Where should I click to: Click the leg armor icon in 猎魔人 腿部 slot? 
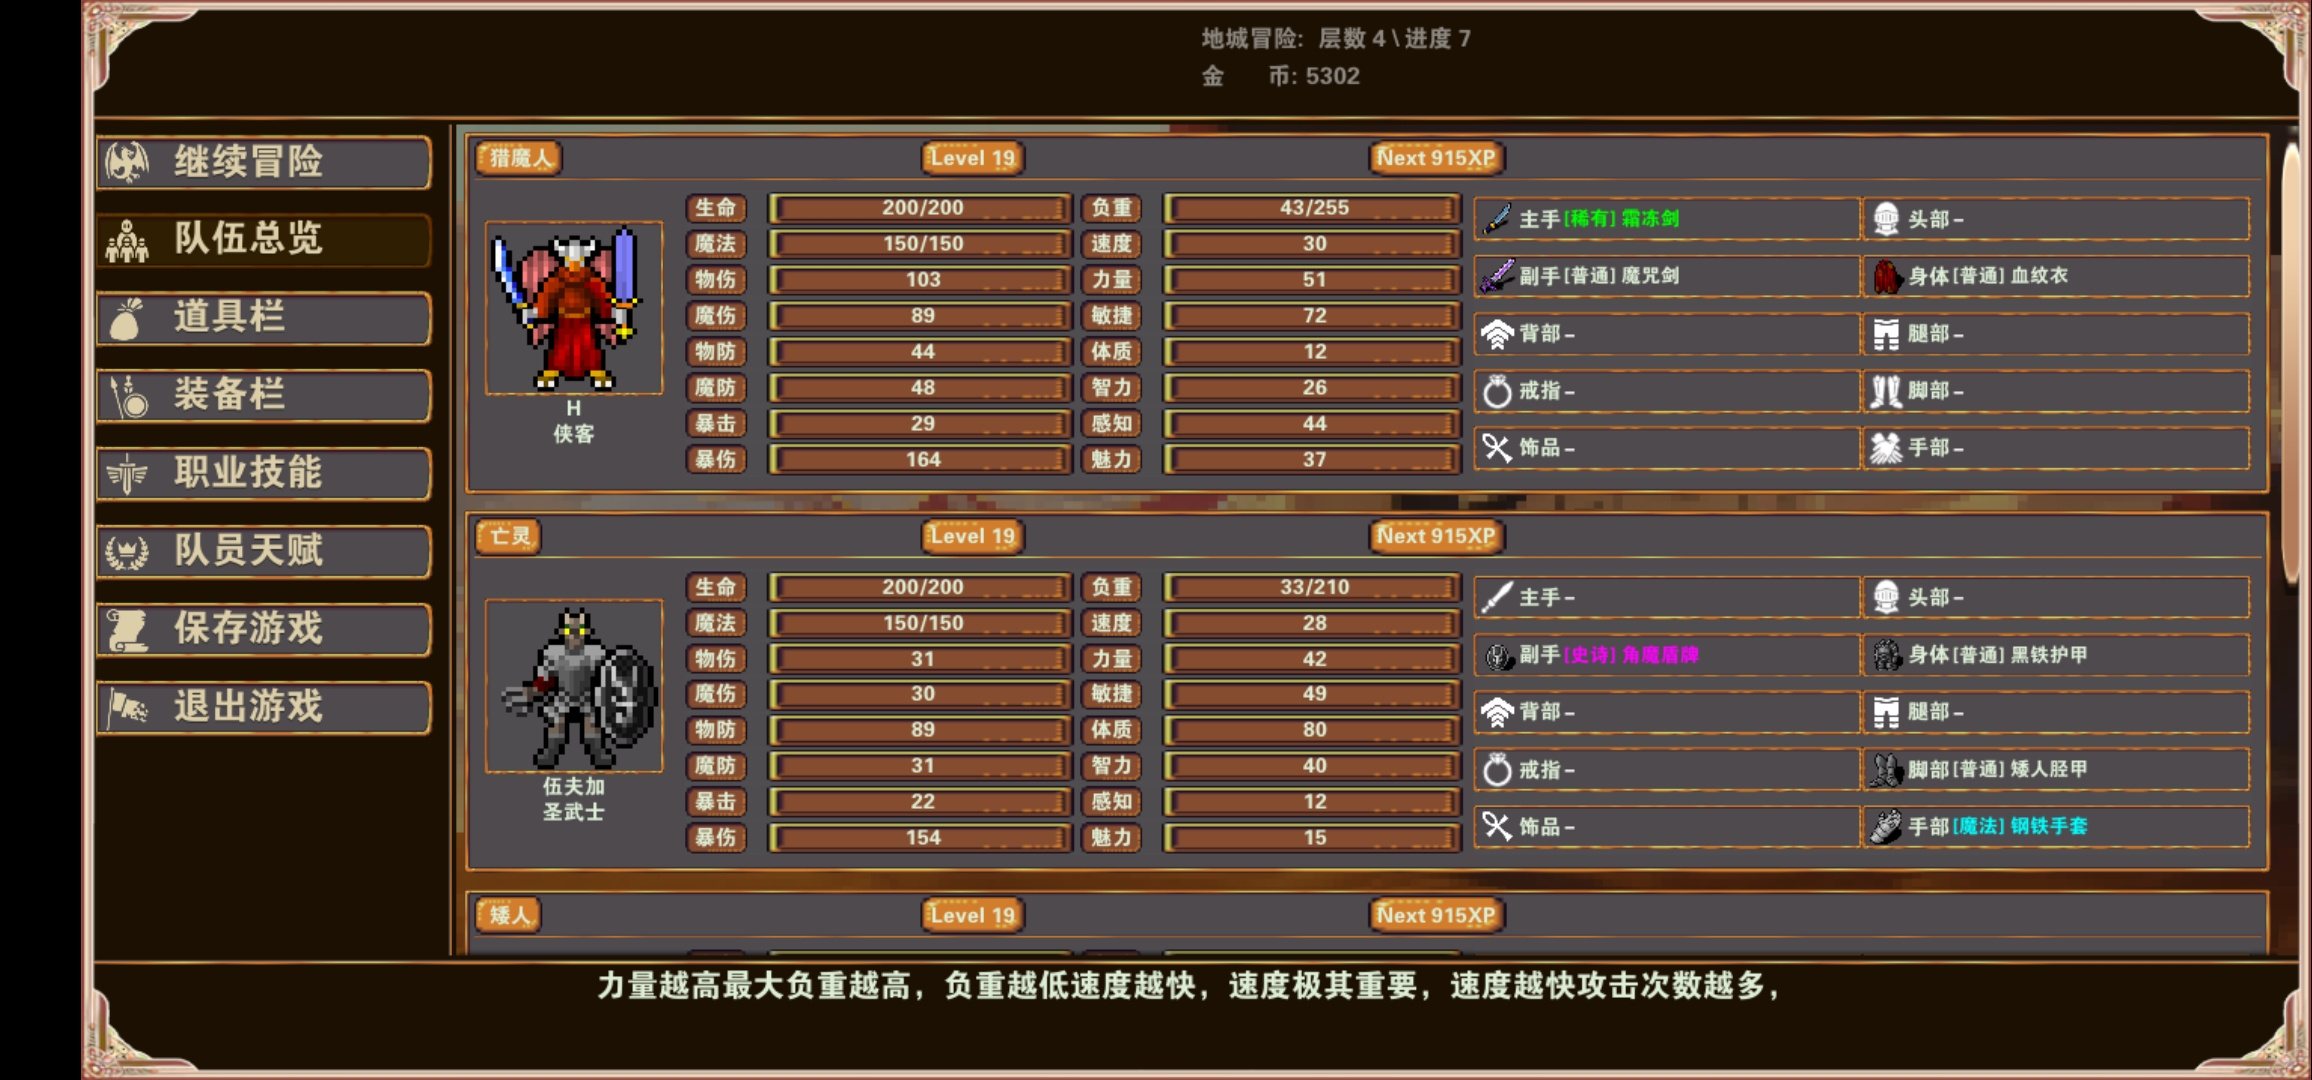(x=1886, y=334)
